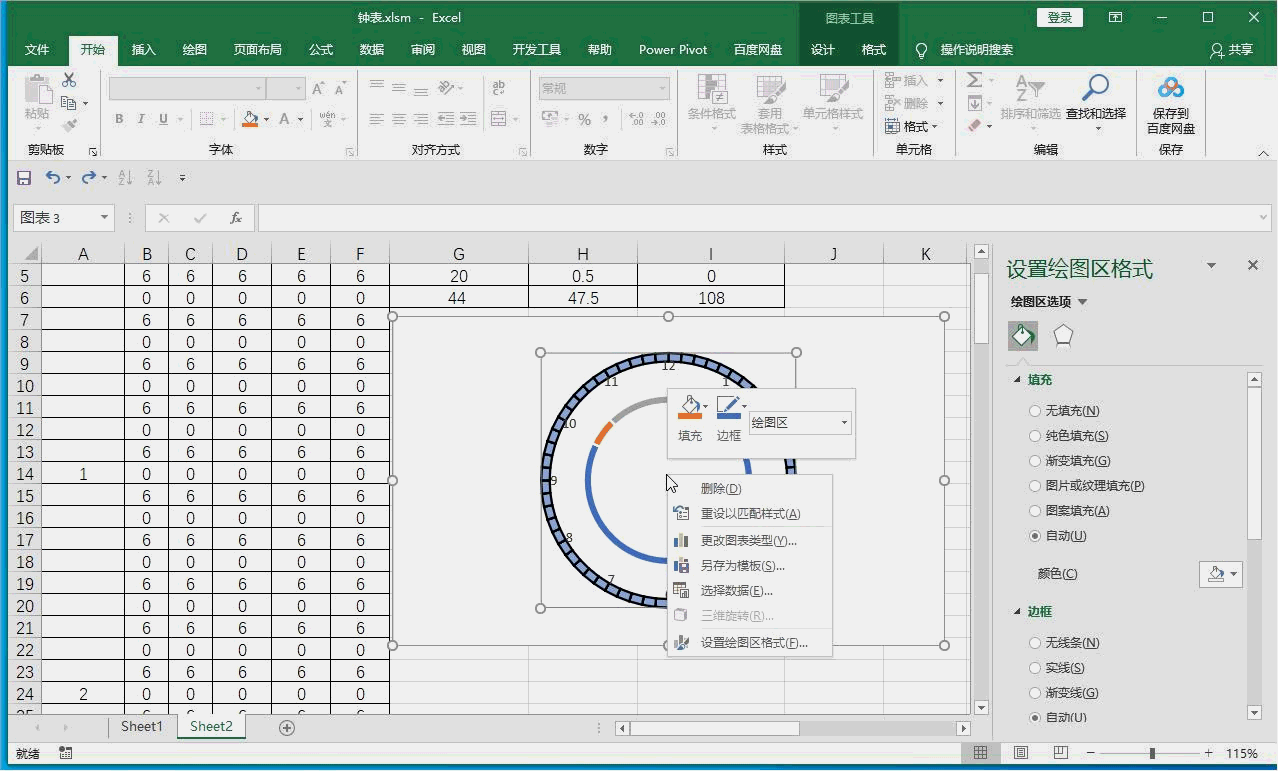Click the formula bar input field
1278x771 pixels.
coord(764,218)
